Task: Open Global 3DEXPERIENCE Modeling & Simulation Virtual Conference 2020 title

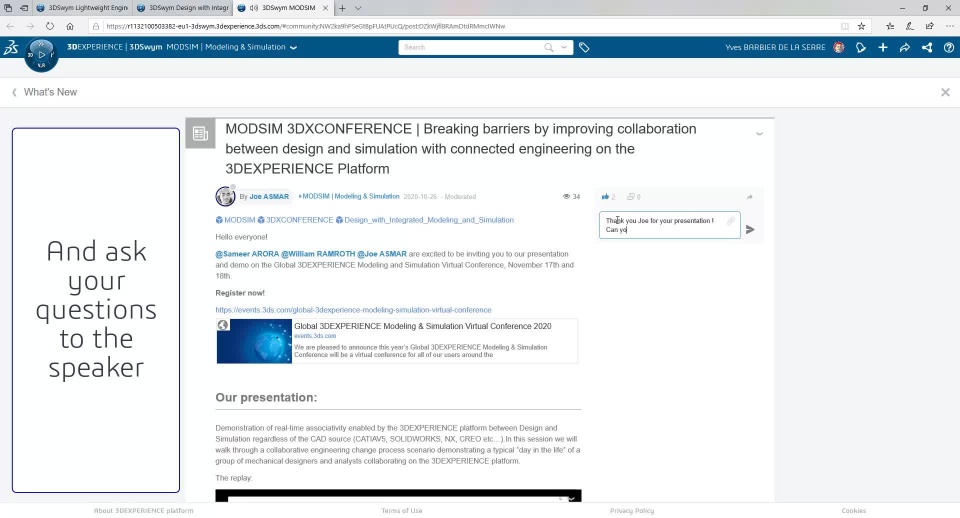Action: click(422, 326)
